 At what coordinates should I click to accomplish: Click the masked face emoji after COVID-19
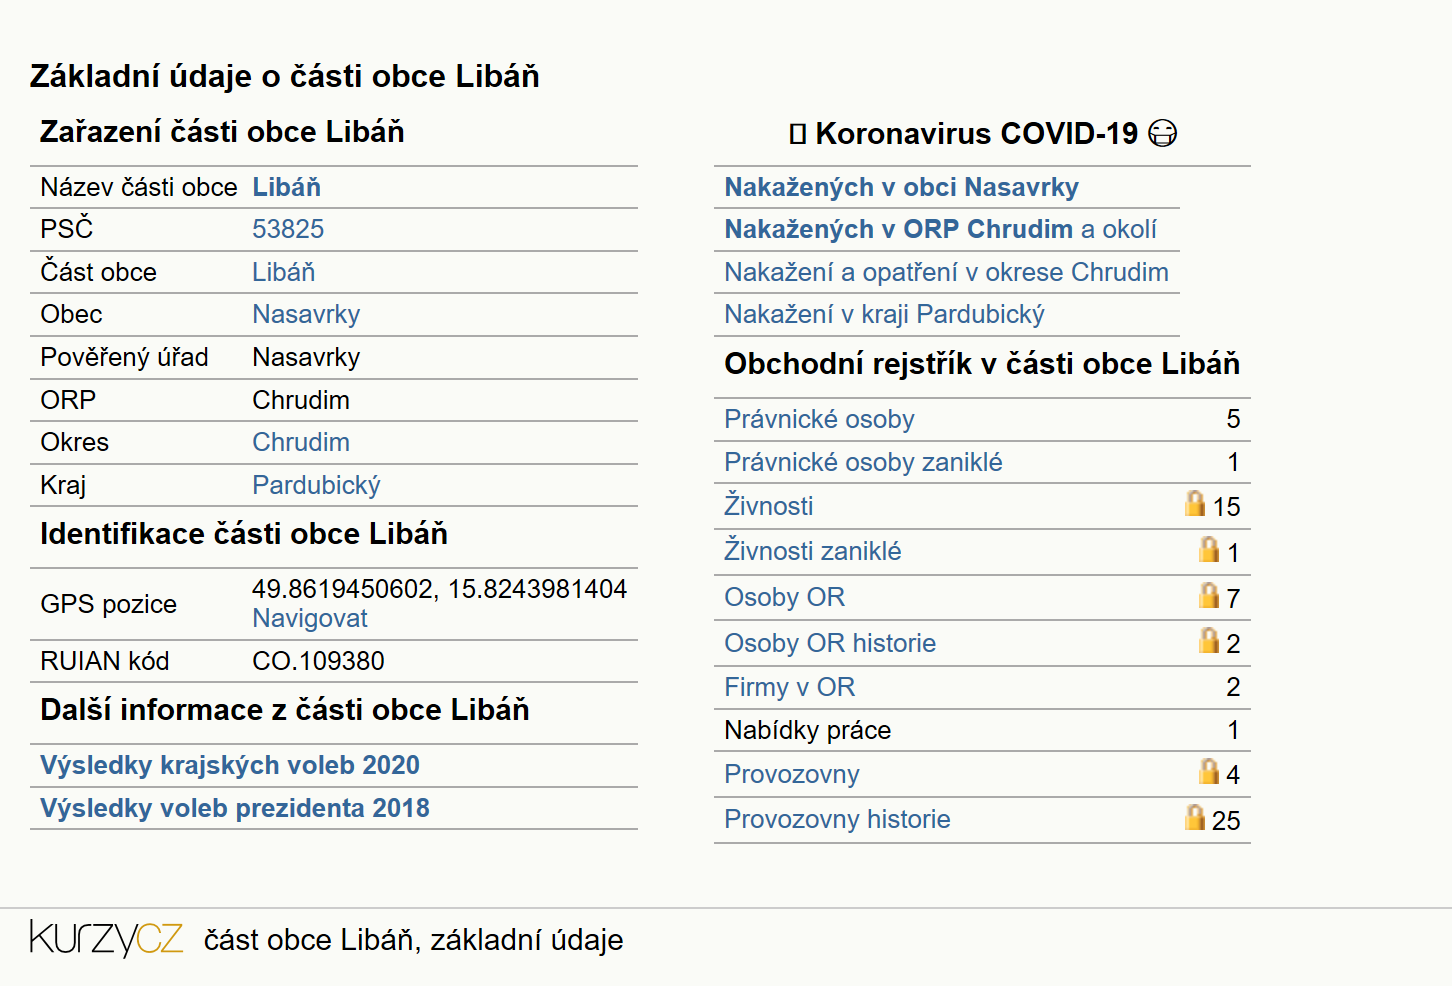(x=1163, y=133)
